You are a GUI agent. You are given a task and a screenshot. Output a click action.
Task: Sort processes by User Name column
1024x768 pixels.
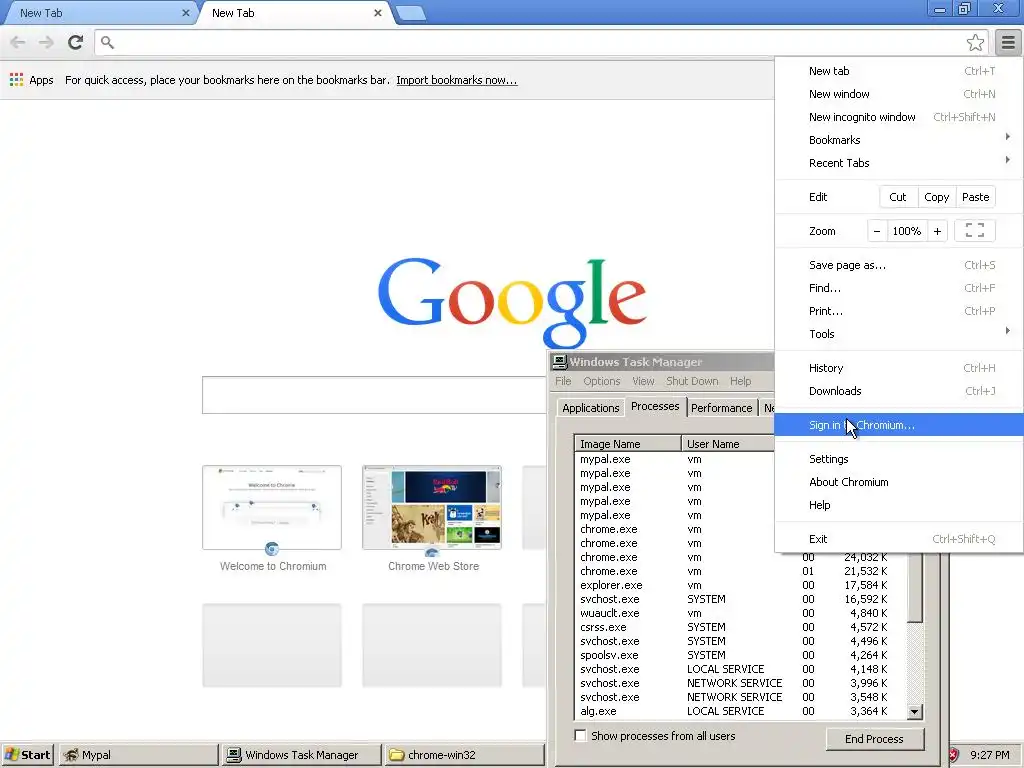[728, 443]
